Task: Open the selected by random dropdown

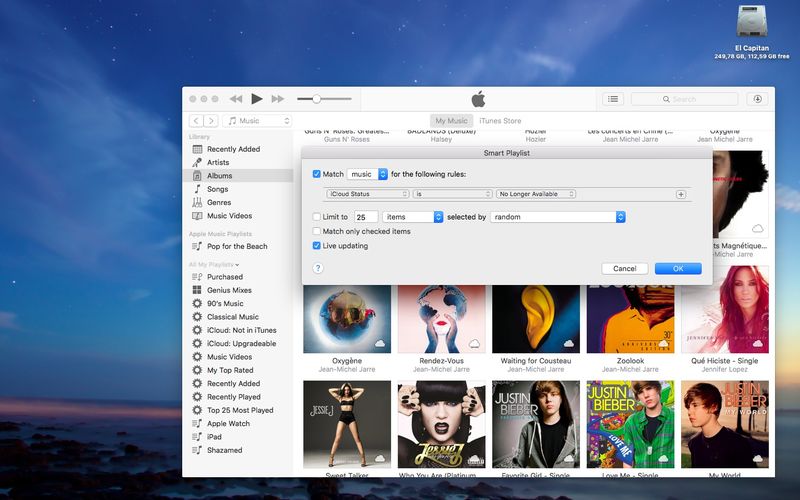Action: click(558, 217)
